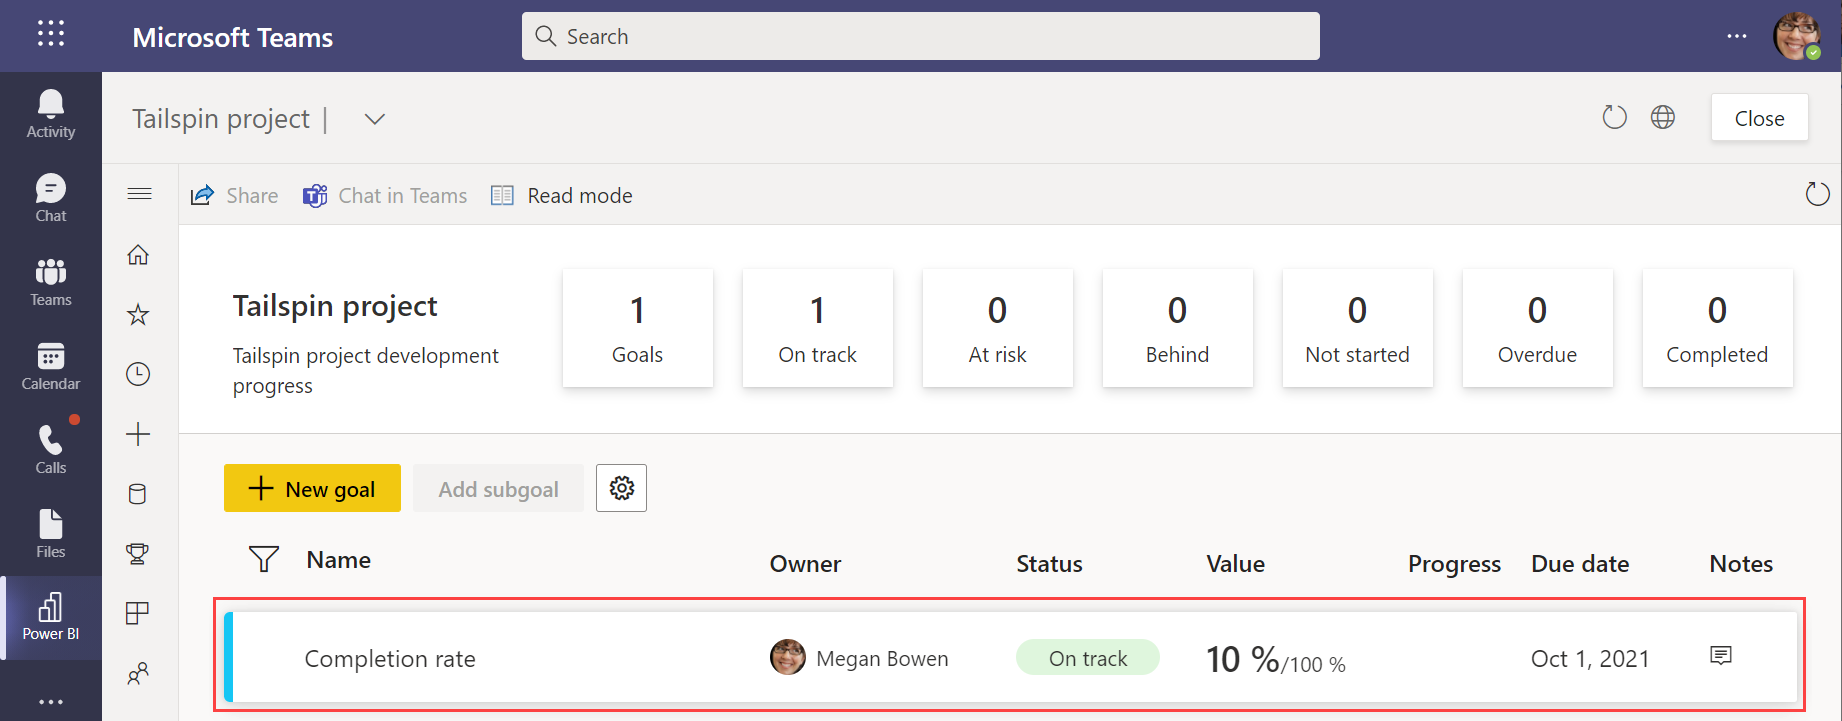Viewport: 1842px width, 721px height.
Task: Click the Megan Bowen owner cell
Action: [x=859, y=658]
